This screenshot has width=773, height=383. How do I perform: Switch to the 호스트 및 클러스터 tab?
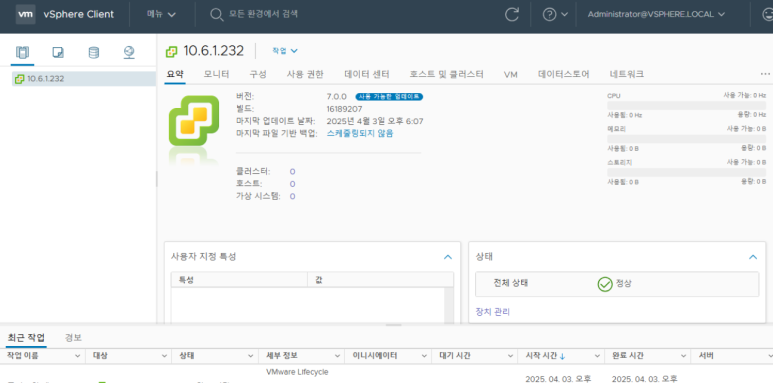(x=446, y=74)
